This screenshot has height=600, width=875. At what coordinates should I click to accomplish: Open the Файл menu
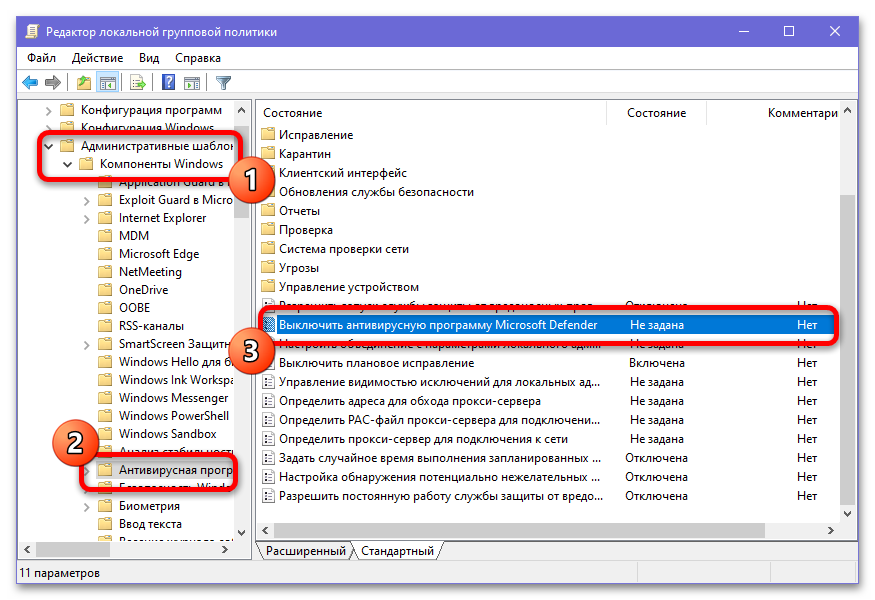click(x=41, y=58)
